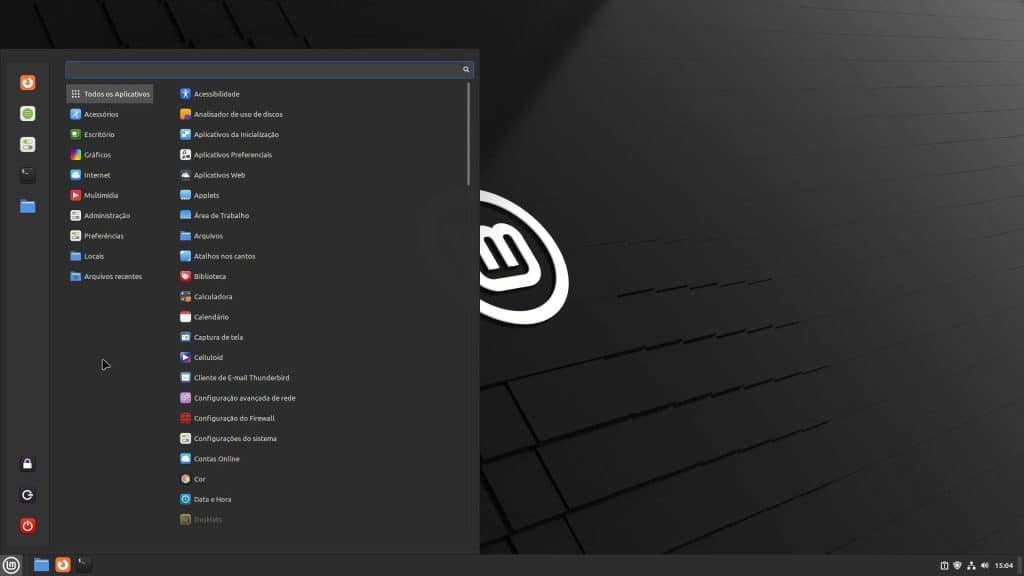Lock the screen using the padlock icon

click(27, 463)
